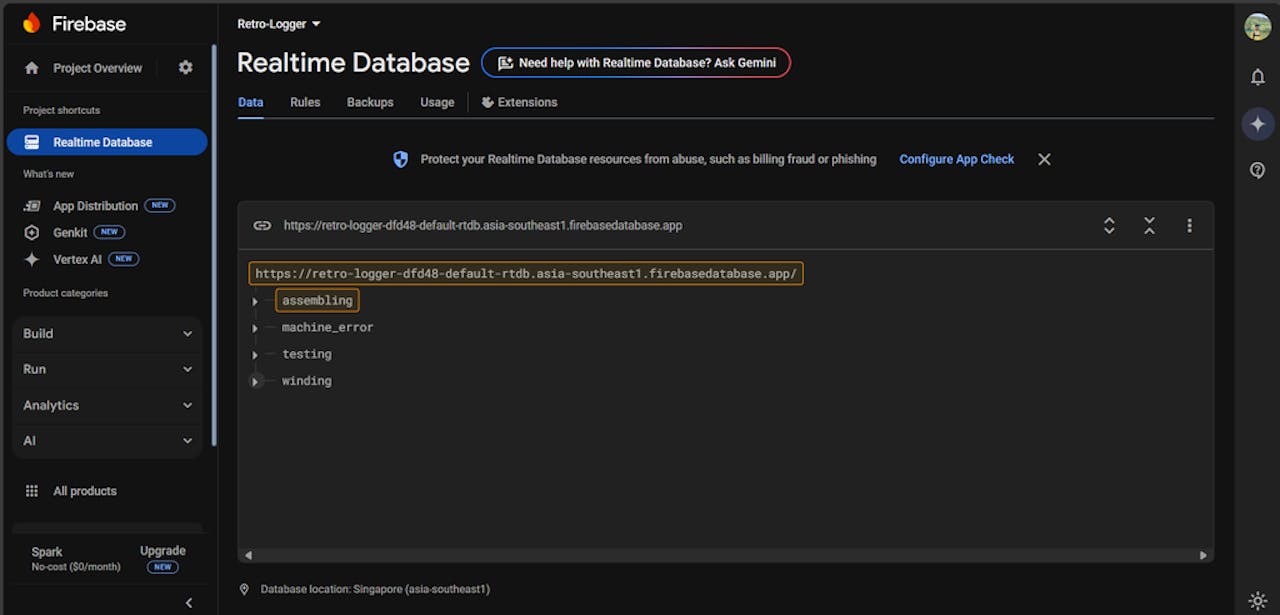Image resolution: width=1280 pixels, height=615 pixels.
Task: Click the expand all nodes icon
Action: click(1109, 226)
